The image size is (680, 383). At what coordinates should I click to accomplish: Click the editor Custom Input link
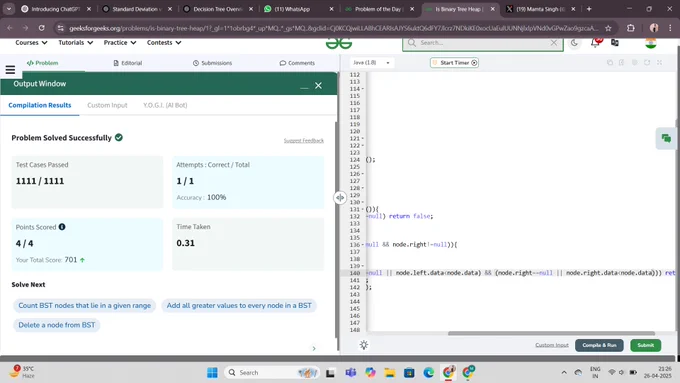[x=552, y=345]
